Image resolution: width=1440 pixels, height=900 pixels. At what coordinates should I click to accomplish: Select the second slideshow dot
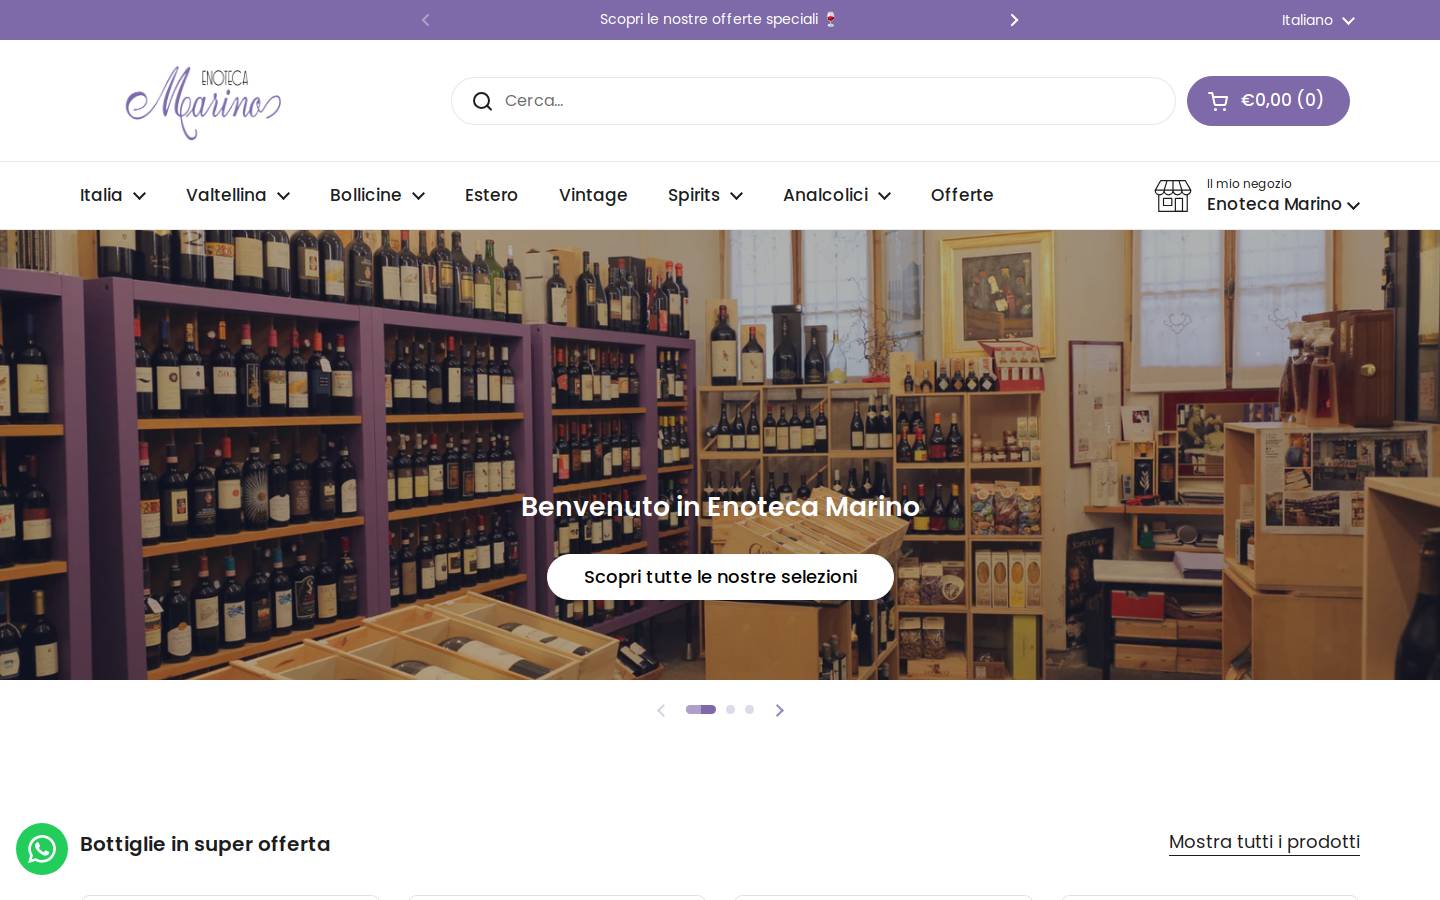[730, 709]
